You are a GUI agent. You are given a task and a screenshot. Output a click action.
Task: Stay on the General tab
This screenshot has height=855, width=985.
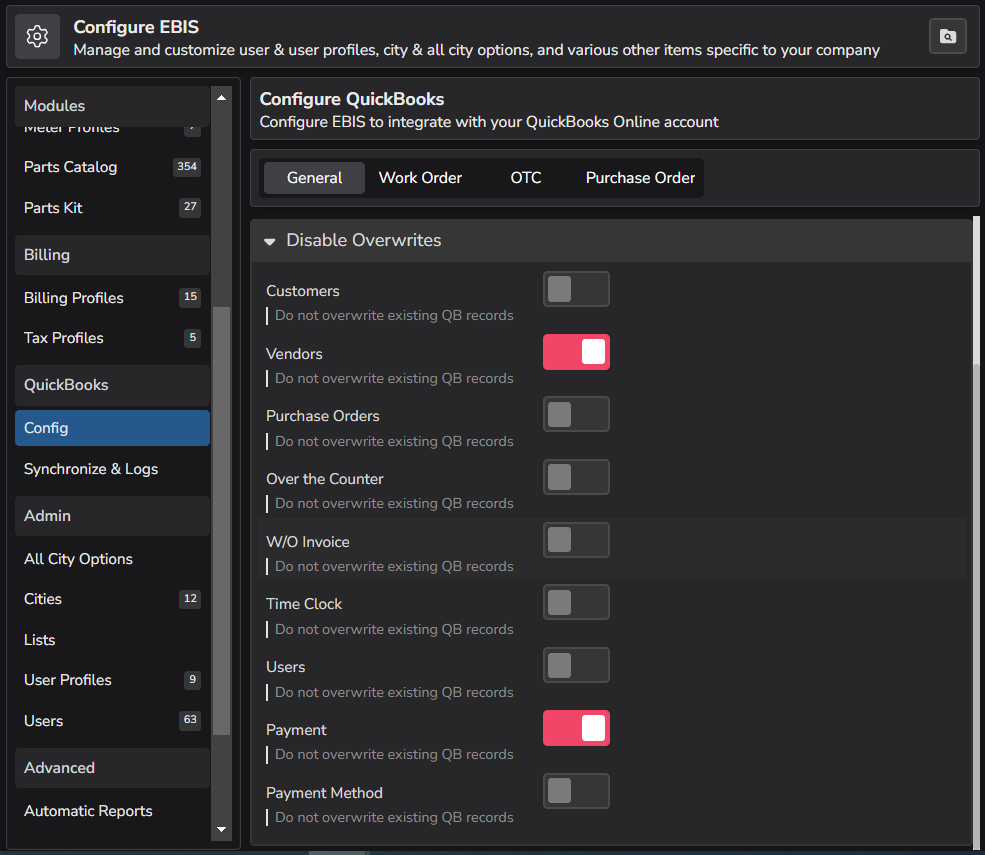[x=313, y=177]
